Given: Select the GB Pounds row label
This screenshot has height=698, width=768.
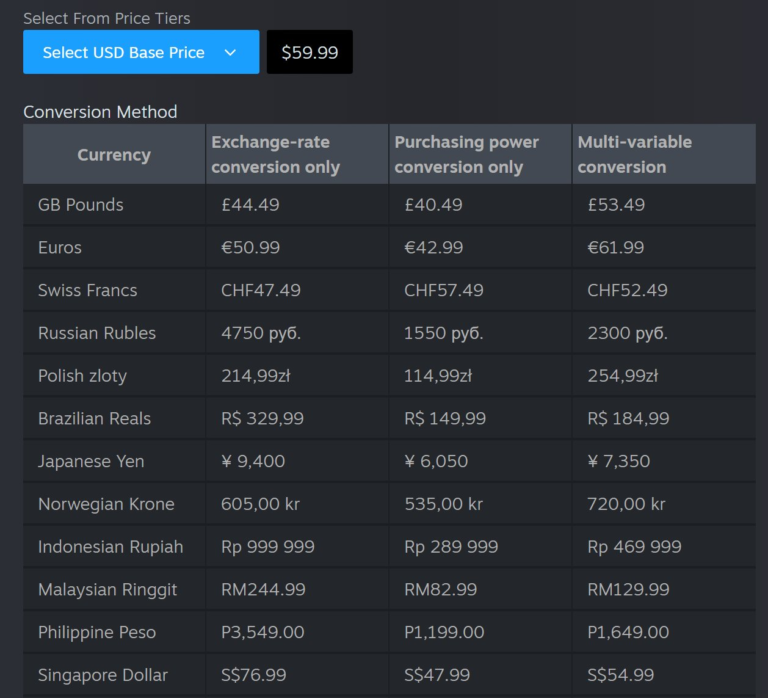Looking at the screenshot, I should pos(81,205).
